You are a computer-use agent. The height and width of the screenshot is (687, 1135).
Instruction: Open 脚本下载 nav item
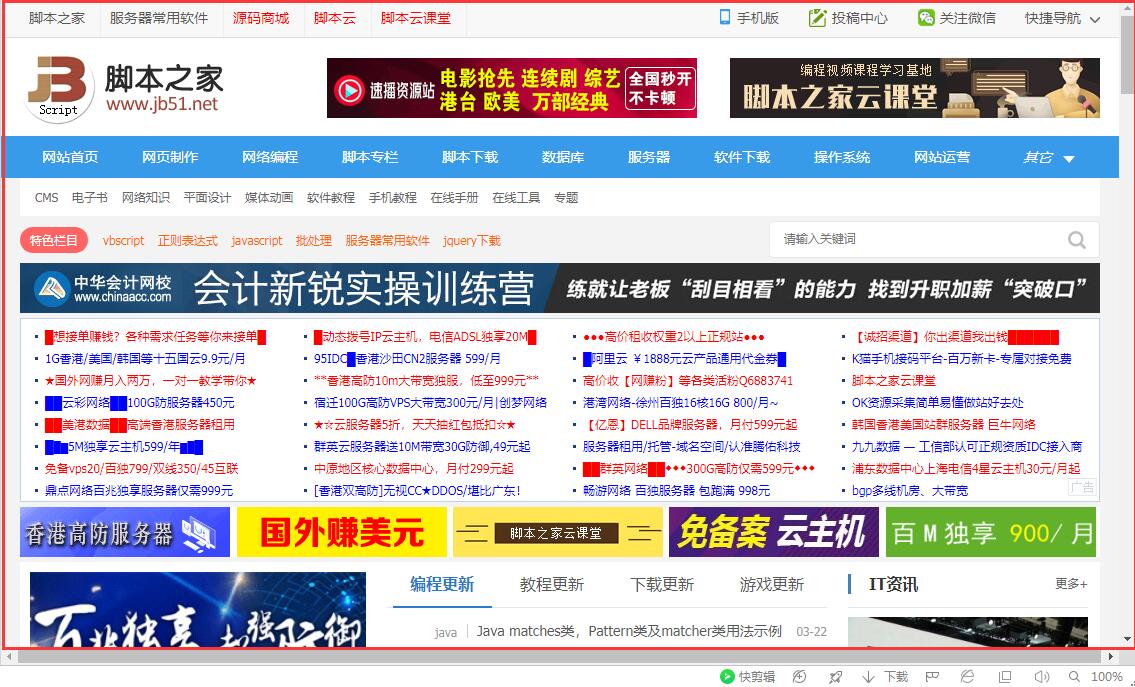(470, 157)
